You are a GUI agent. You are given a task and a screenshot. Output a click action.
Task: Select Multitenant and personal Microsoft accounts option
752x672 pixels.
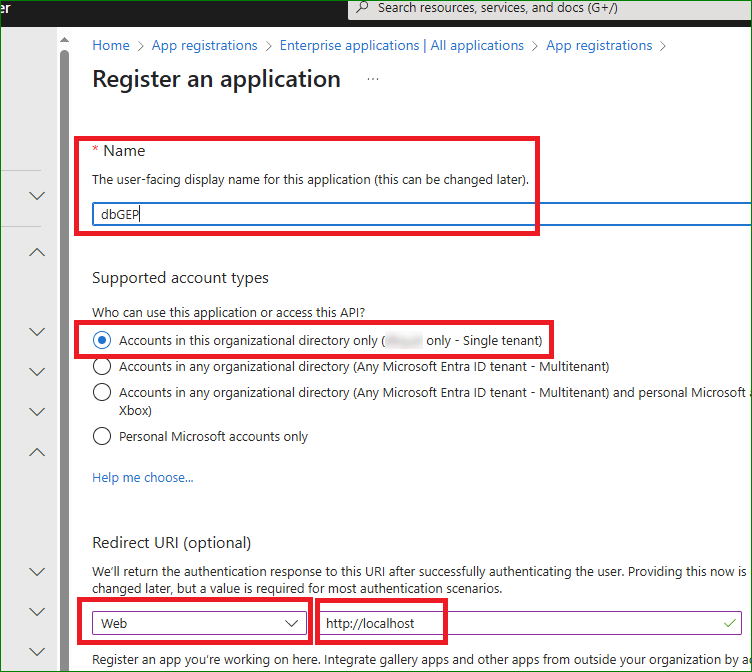point(102,393)
